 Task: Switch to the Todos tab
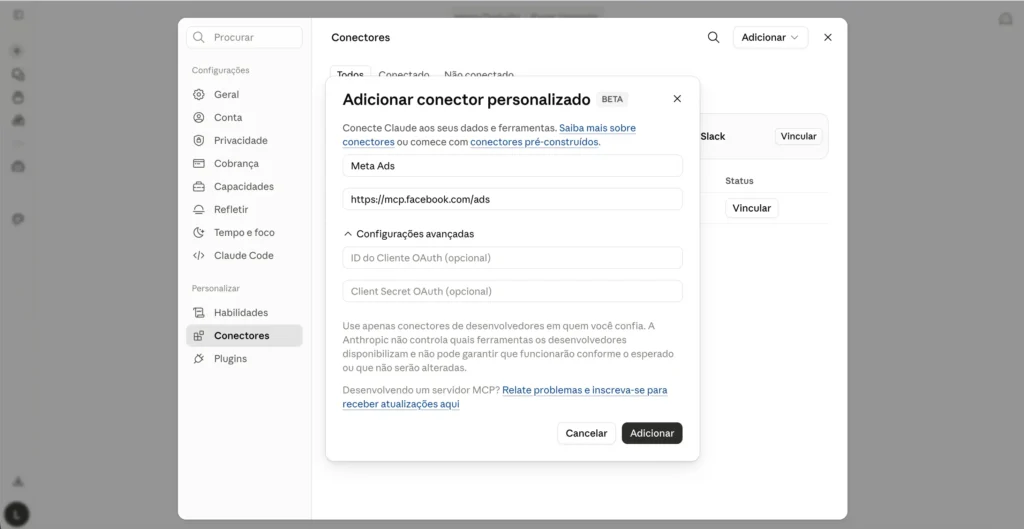(x=351, y=74)
